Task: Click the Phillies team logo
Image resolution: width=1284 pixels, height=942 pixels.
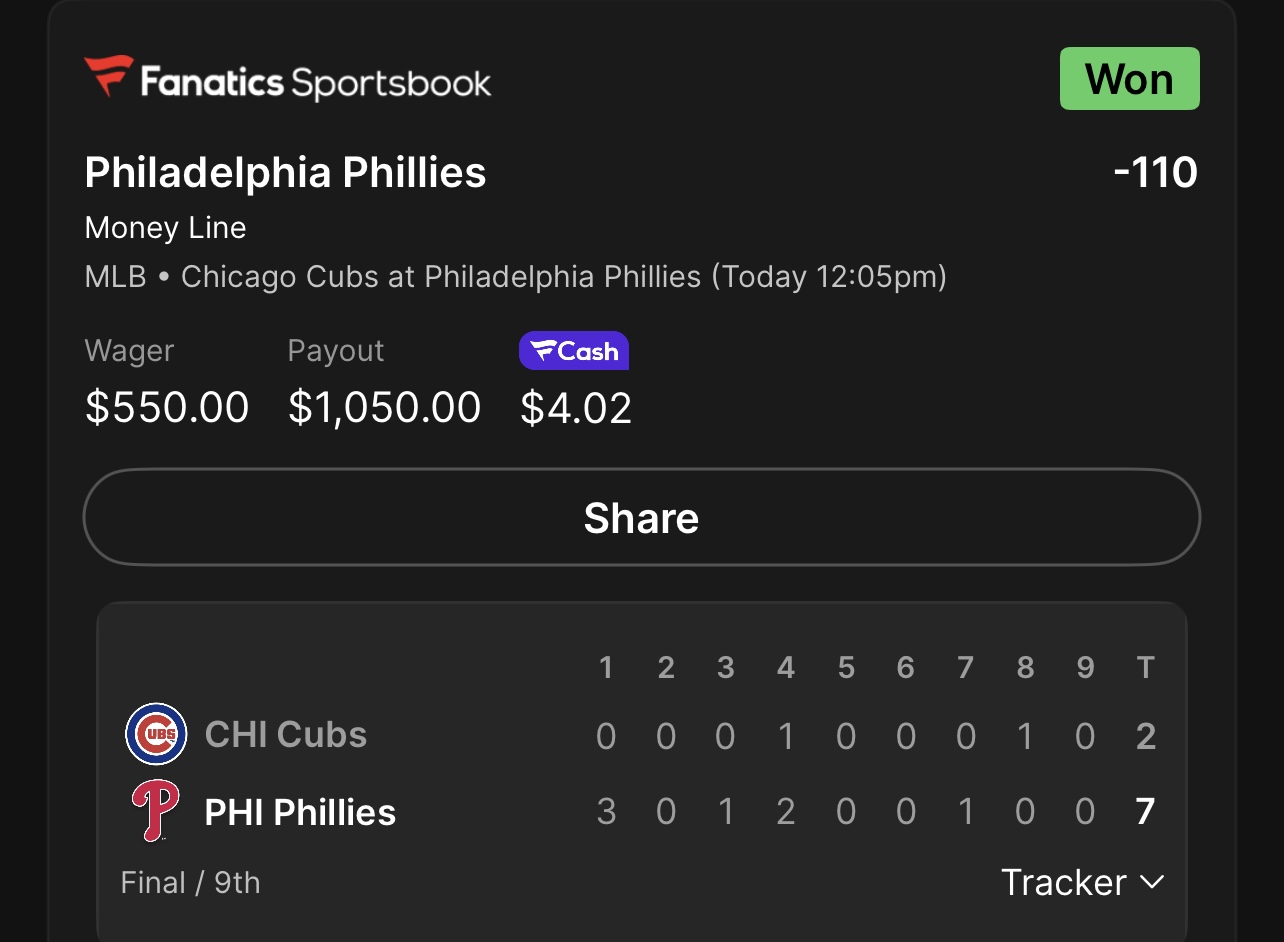Action: point(156,811)
